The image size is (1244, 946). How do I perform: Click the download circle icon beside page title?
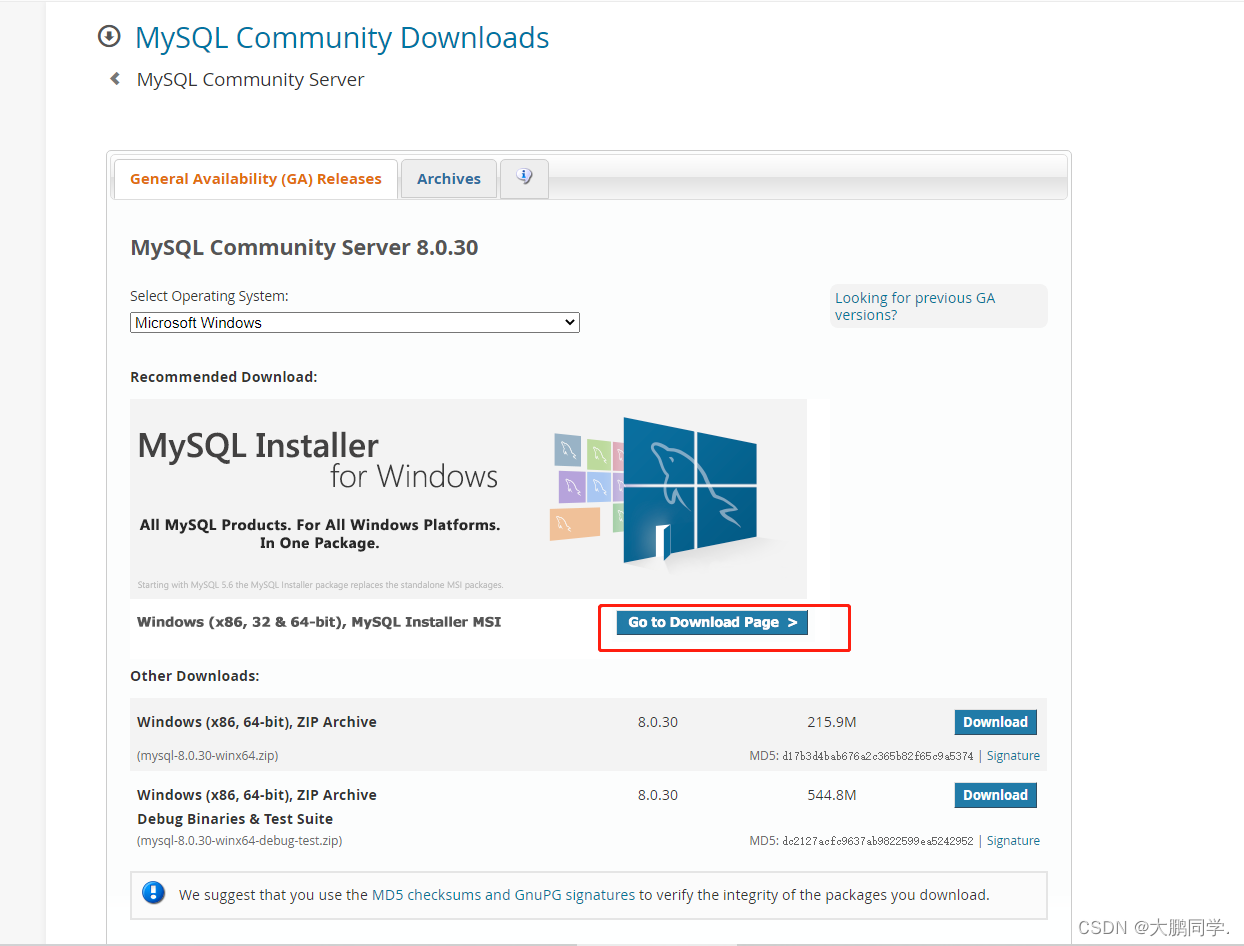click(x=108, y=37)
